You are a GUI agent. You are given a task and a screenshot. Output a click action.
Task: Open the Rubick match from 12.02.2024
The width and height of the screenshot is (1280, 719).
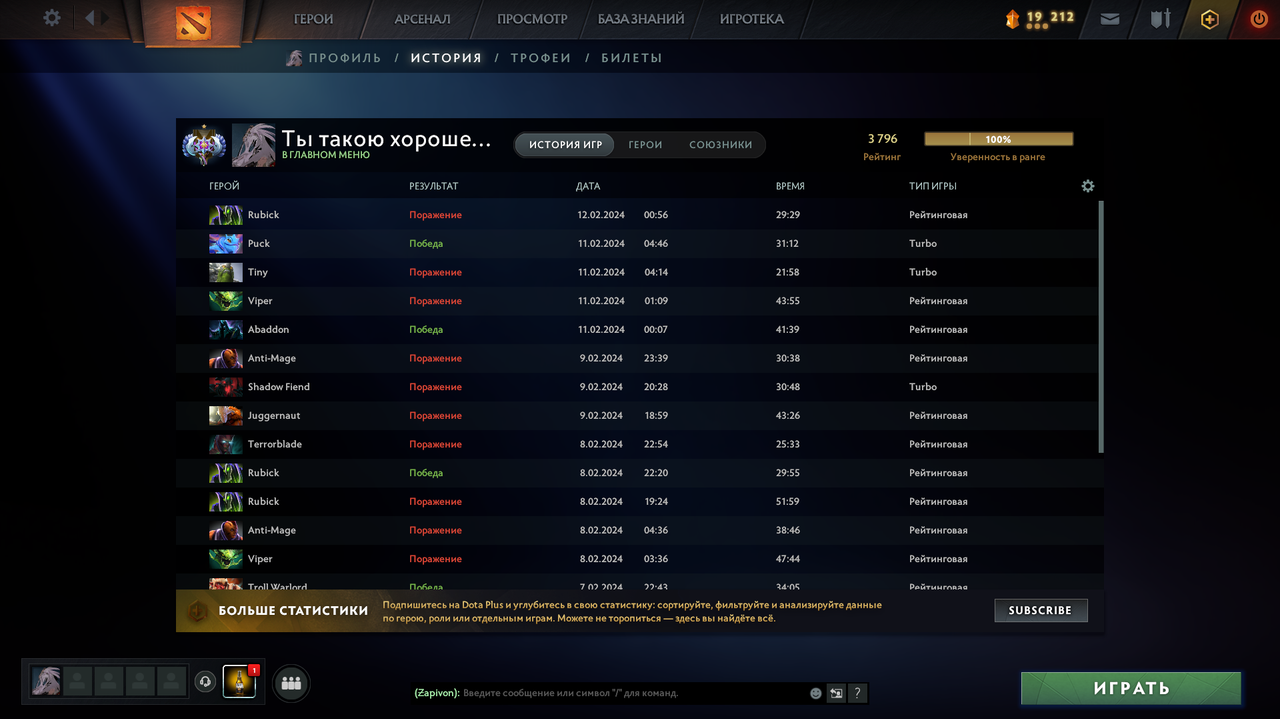(640, 215)
